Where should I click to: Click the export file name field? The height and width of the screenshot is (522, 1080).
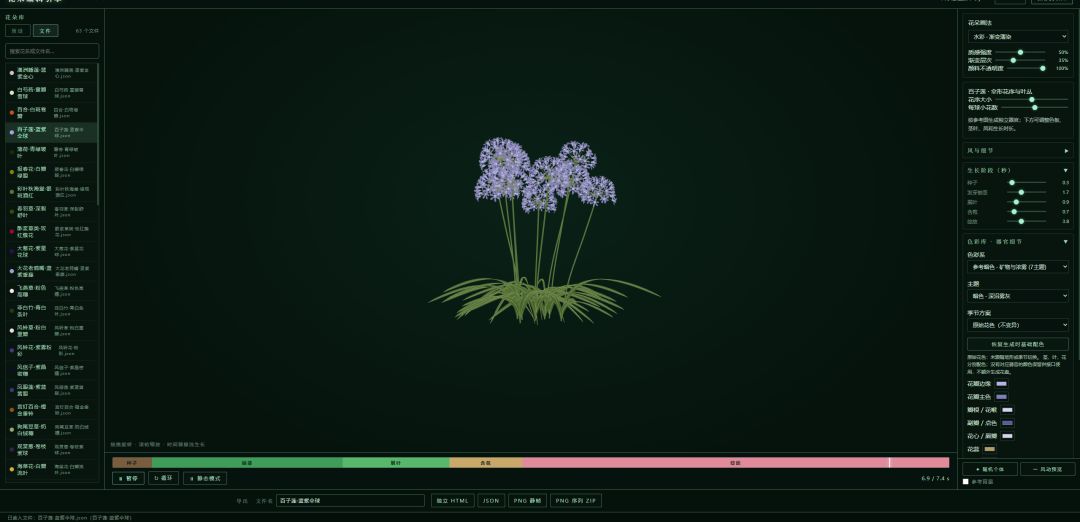[x=350, y=501]
